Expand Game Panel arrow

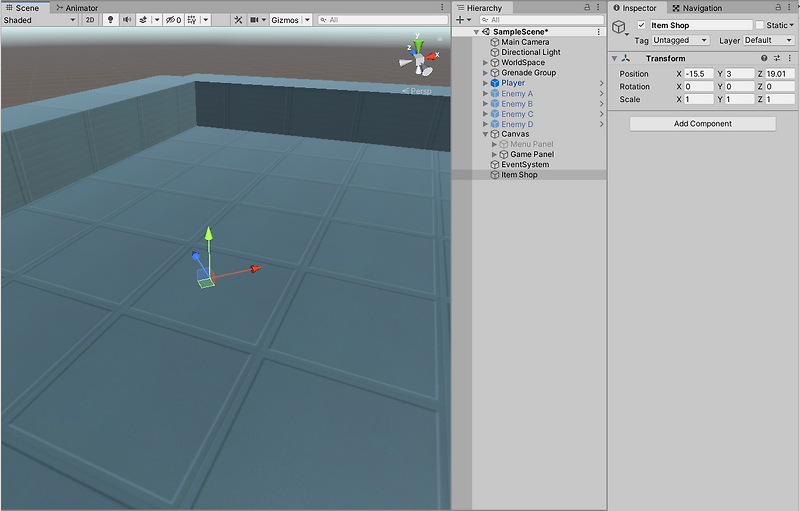click(494, 154)
